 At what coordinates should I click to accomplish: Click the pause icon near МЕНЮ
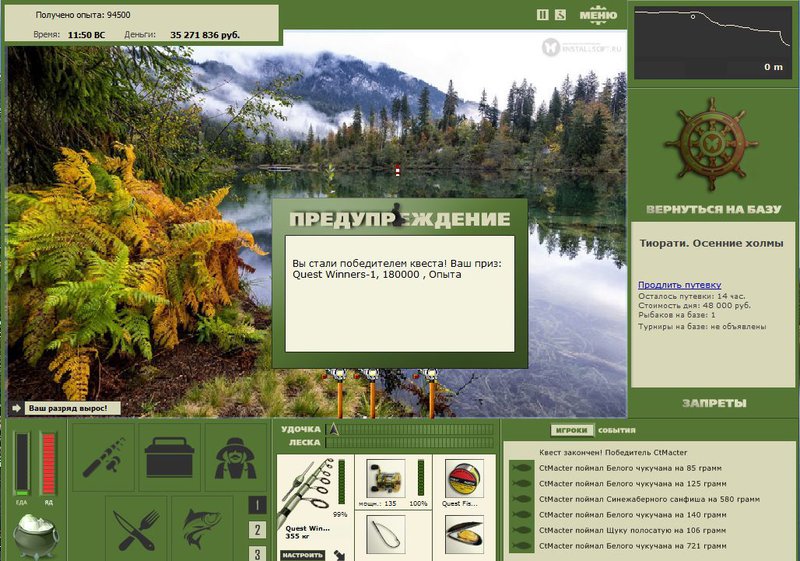point(542,15)
